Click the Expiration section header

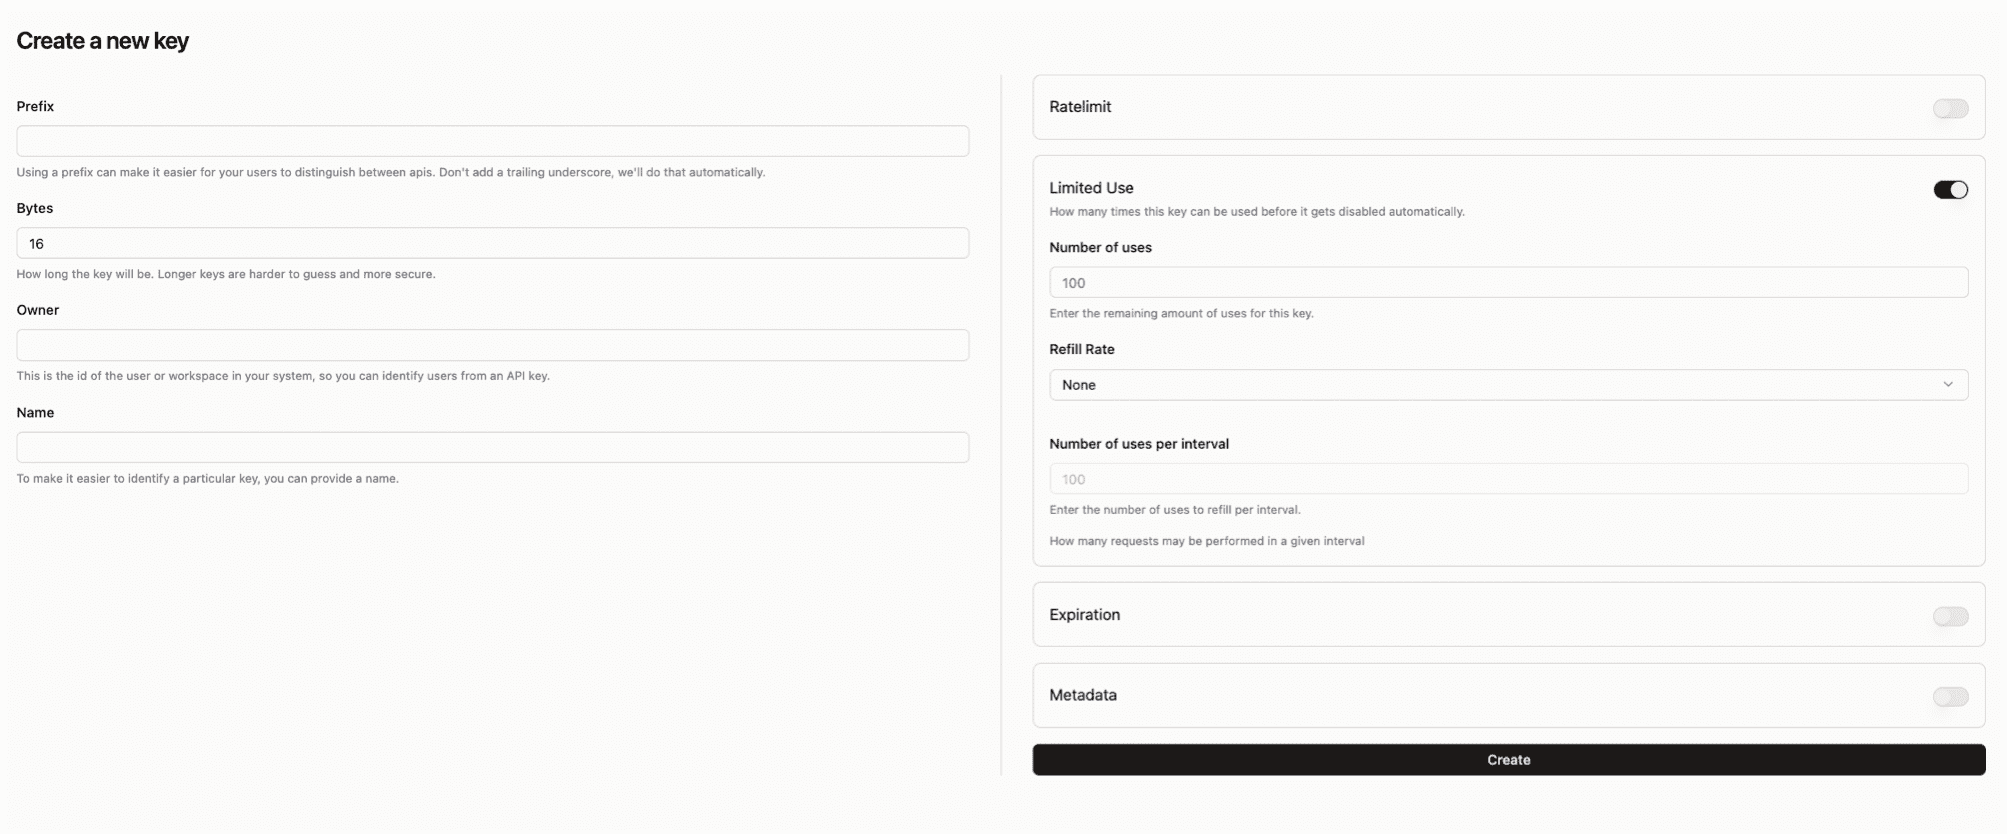(1084, 615)
